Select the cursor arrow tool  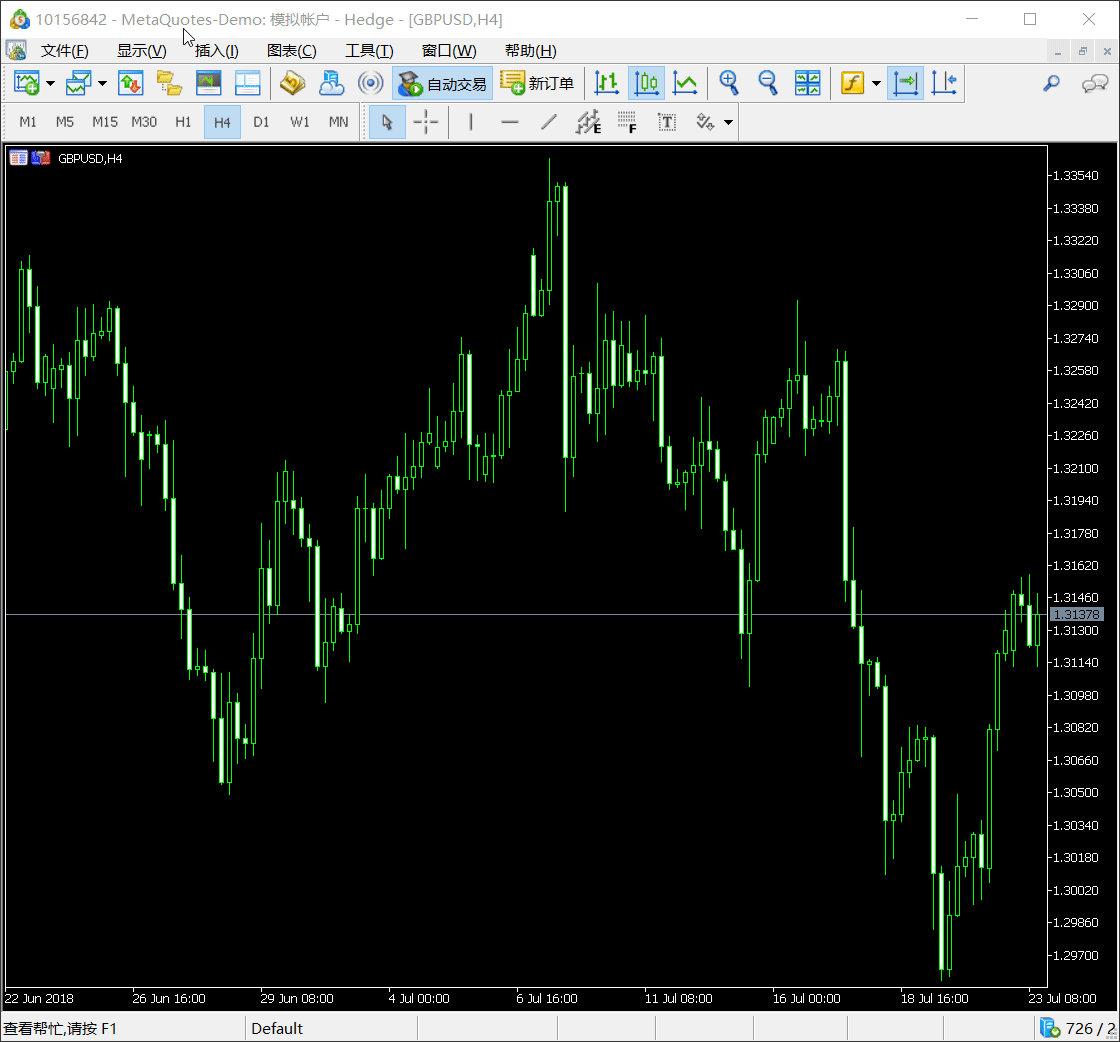[387, 122]
